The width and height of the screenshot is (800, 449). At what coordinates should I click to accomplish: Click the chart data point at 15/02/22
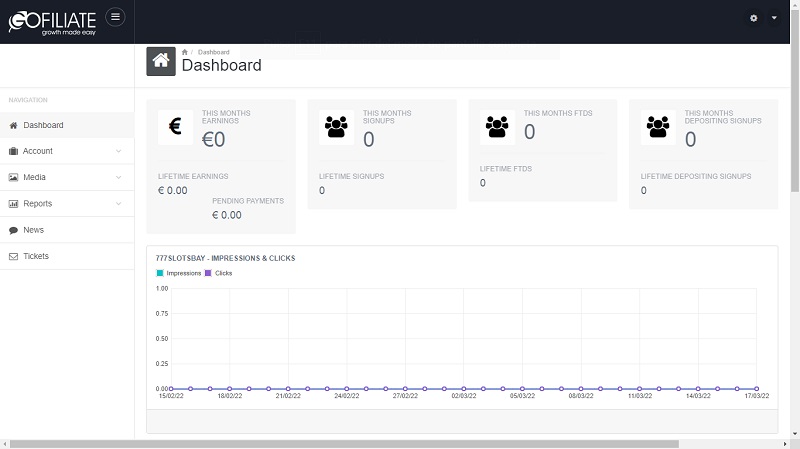click(x=171, y=389)
